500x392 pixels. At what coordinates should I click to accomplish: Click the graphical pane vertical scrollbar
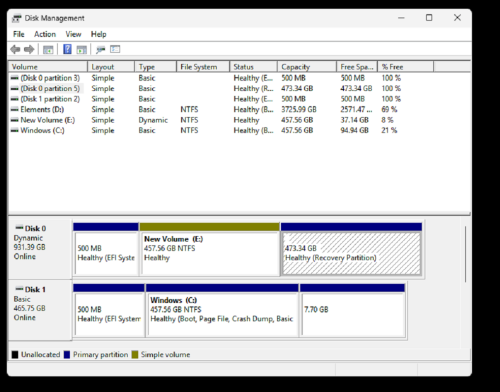point(465,254)
